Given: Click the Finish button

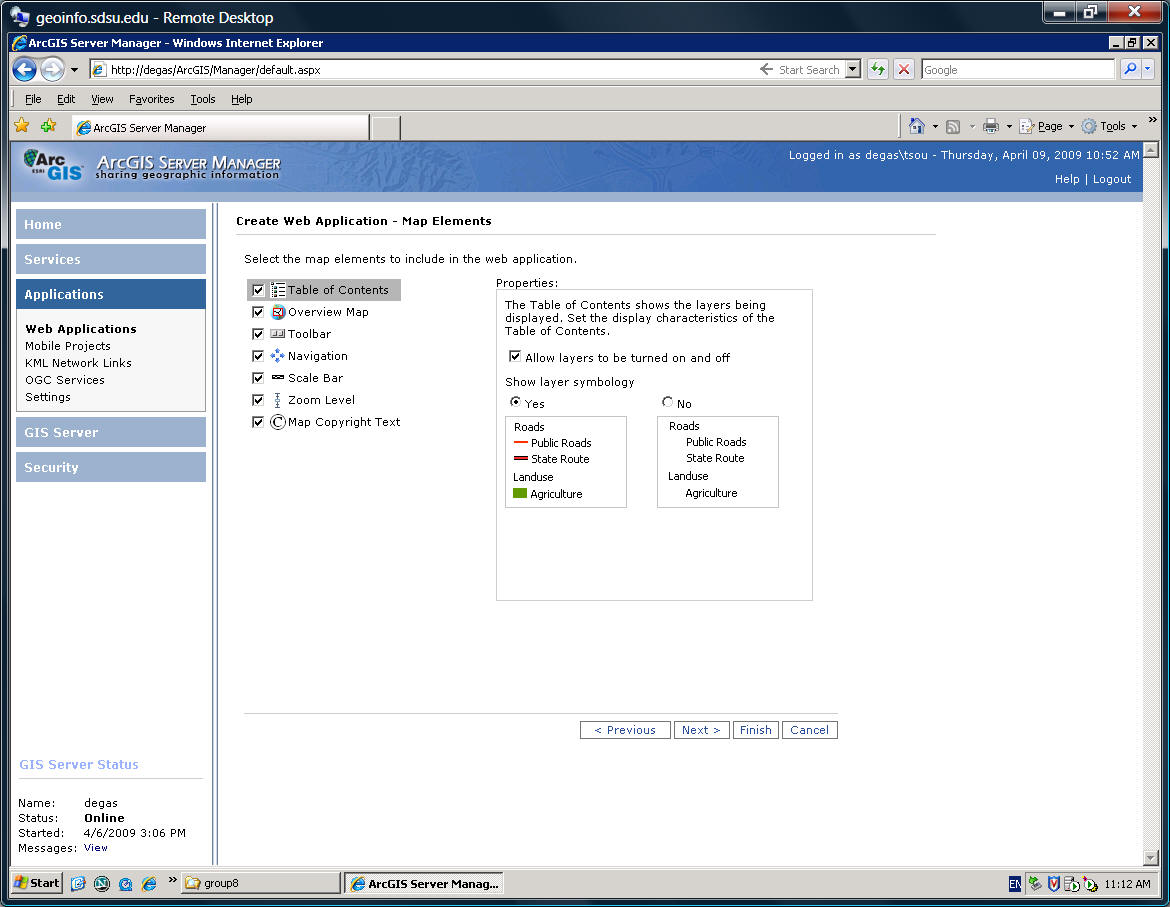Looking at the screenshot, I should [756, 730].
